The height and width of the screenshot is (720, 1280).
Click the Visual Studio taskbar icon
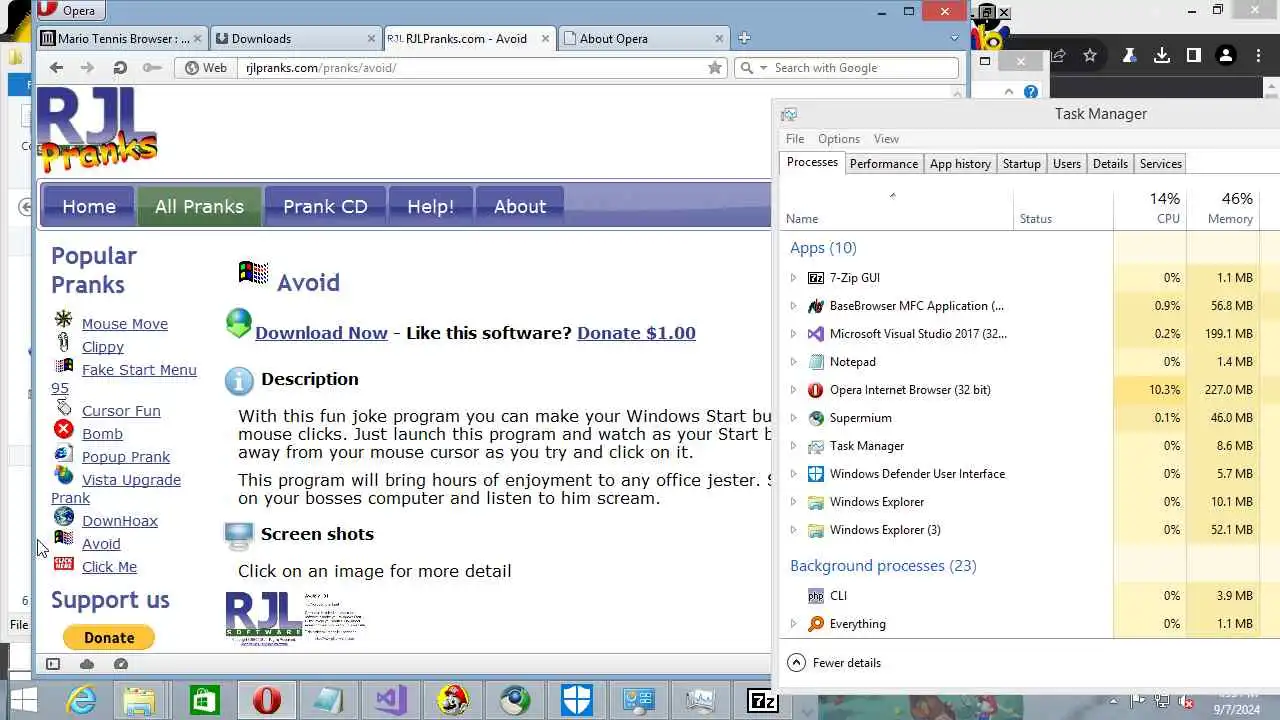pos(391,700)
